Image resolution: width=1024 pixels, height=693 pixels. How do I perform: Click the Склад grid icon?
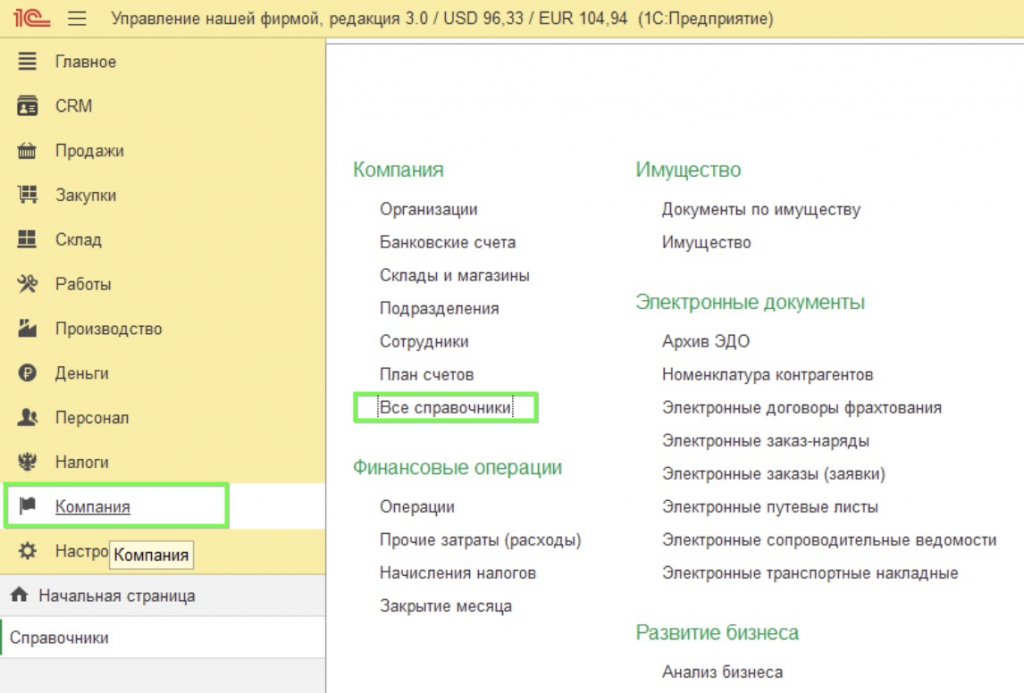(27, 239)
